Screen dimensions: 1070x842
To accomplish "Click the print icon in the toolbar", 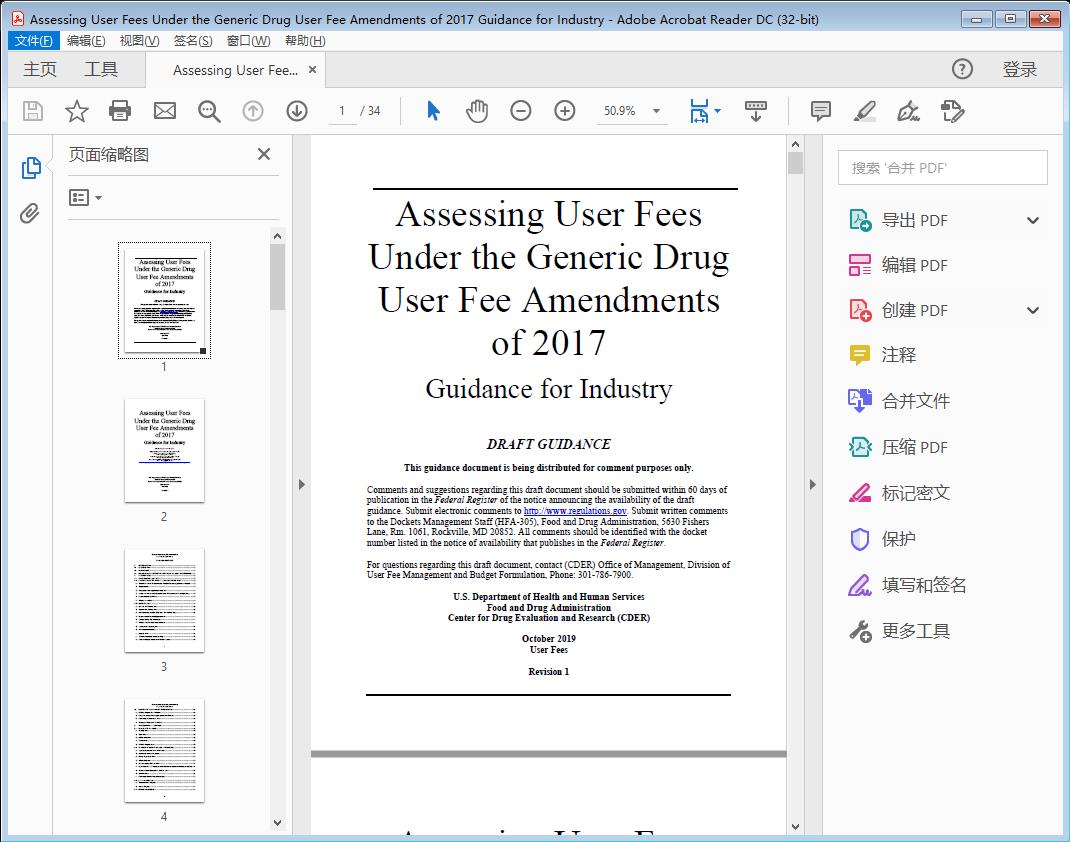I will tap(120, 111).
